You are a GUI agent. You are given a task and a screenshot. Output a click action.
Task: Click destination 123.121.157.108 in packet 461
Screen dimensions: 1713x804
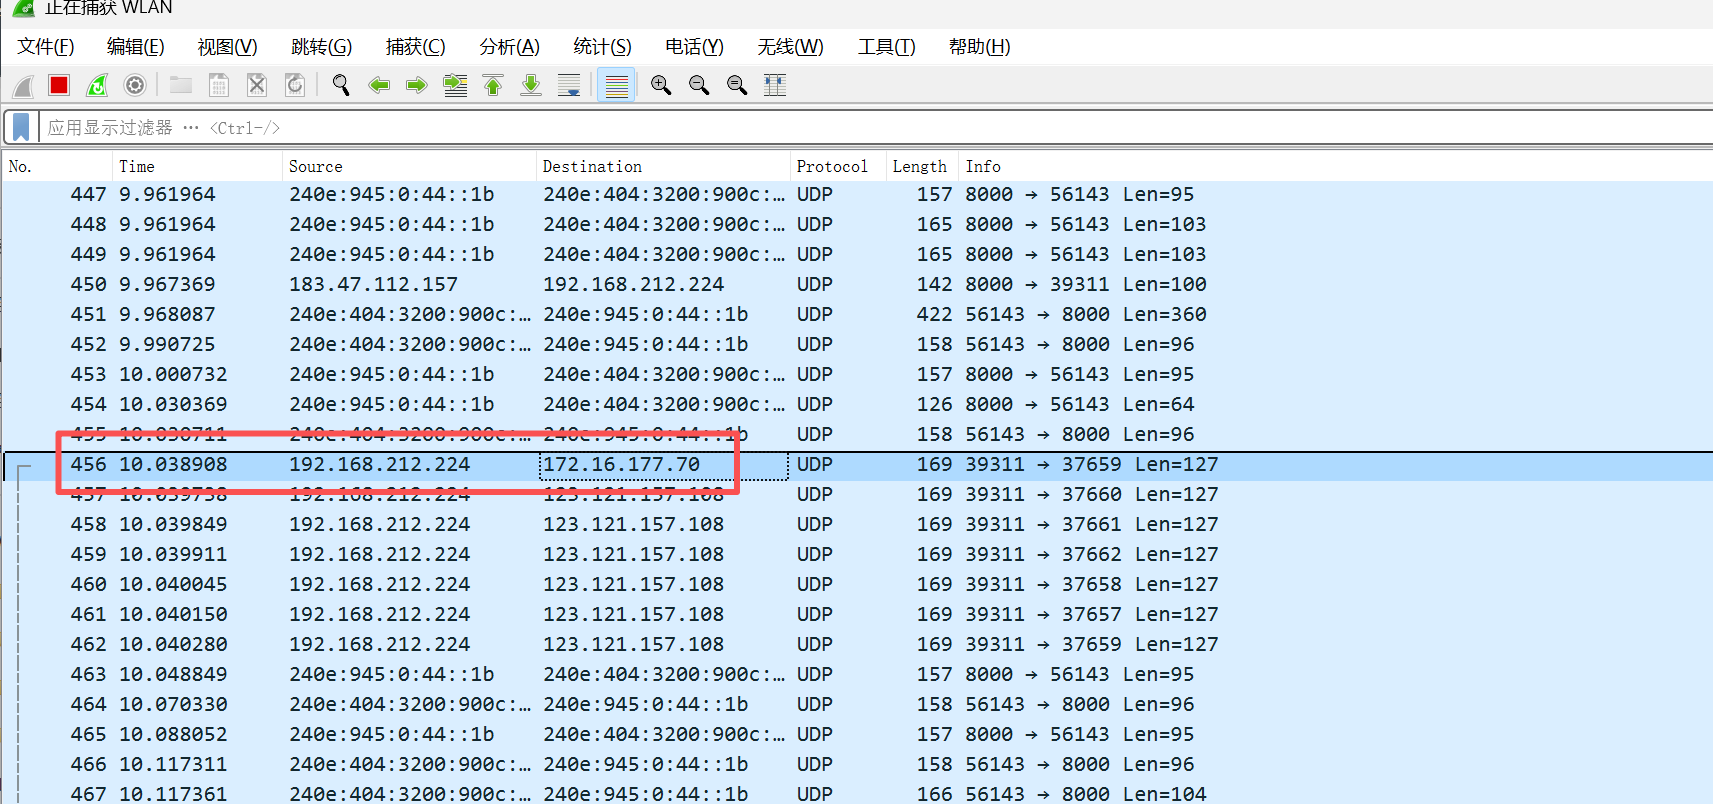click(633, 614)
